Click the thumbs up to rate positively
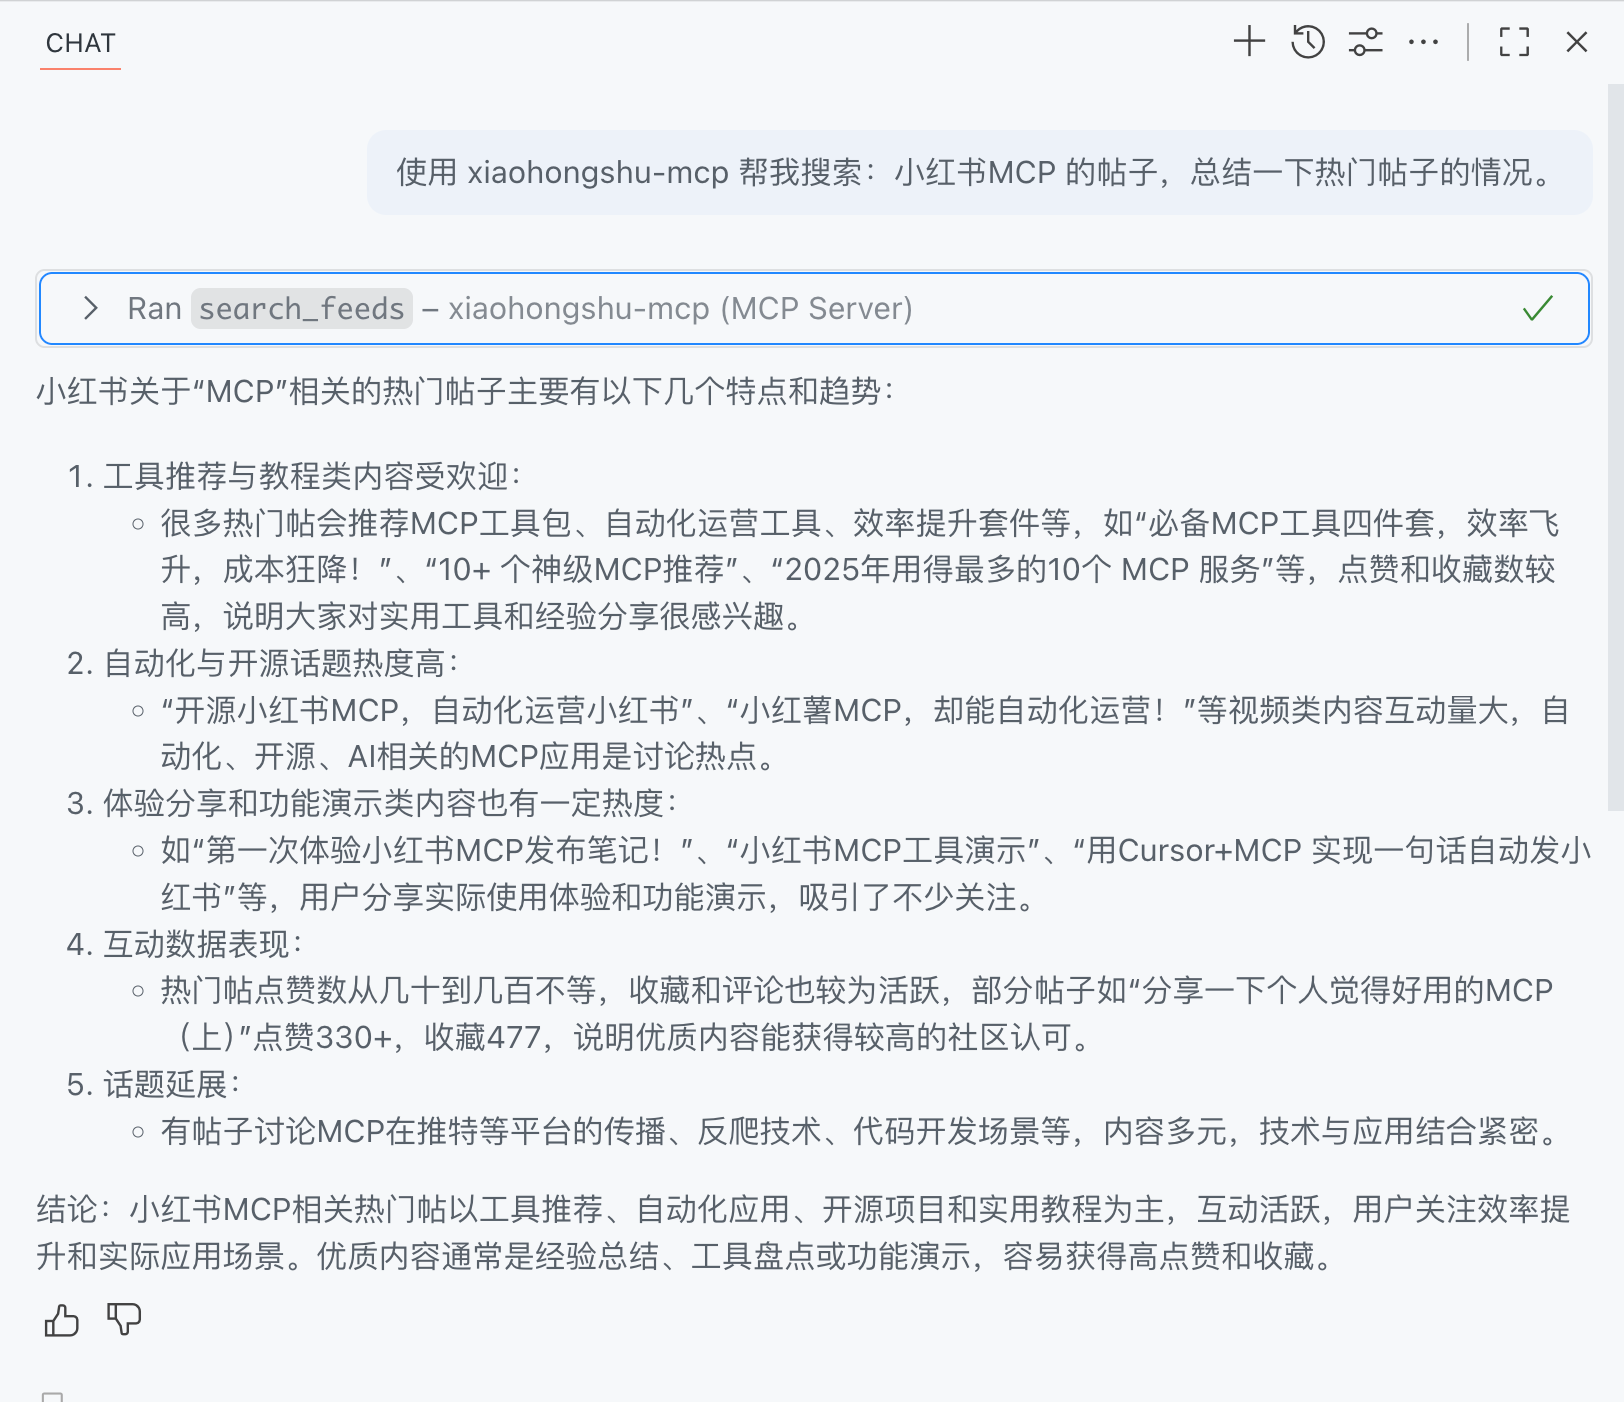This screenshot has width=1624, height=1402. pos(60,1321)
